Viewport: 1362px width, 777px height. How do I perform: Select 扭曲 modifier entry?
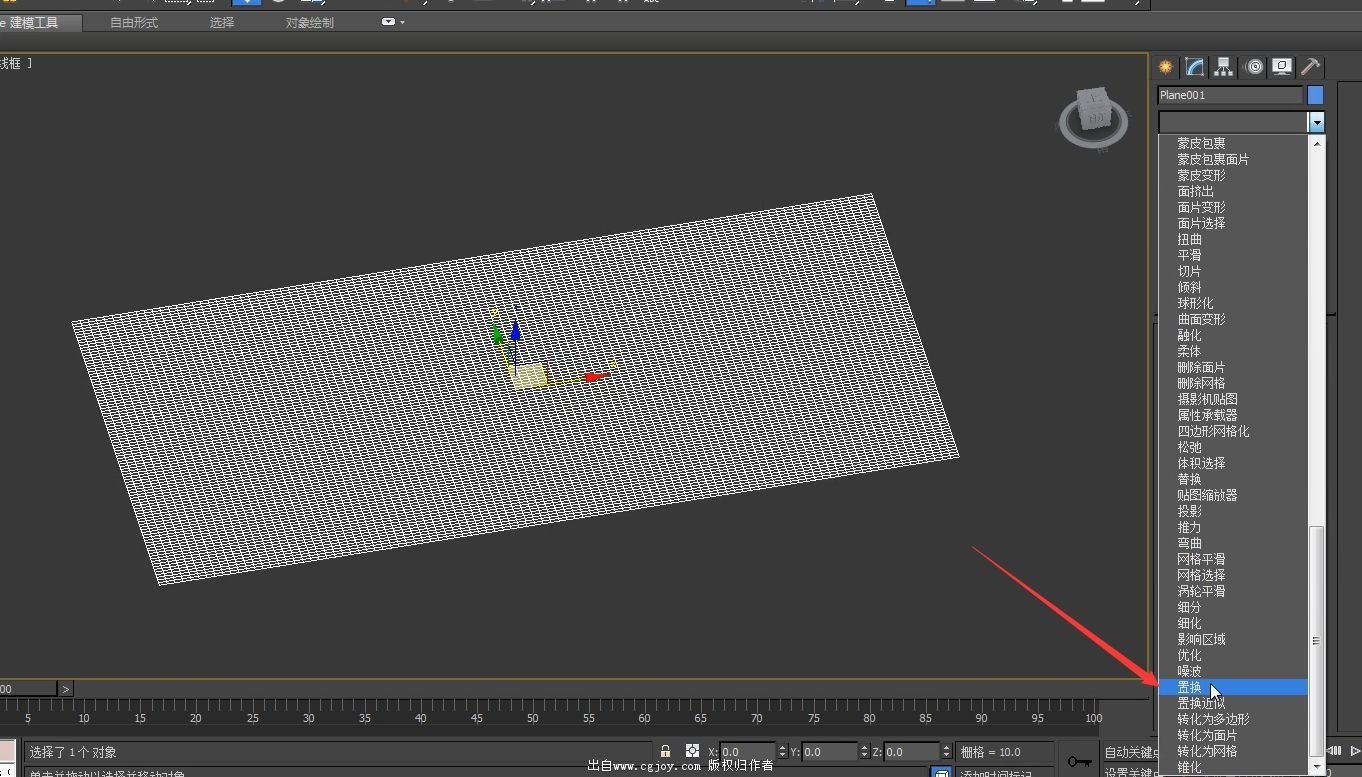(1234, 239)
